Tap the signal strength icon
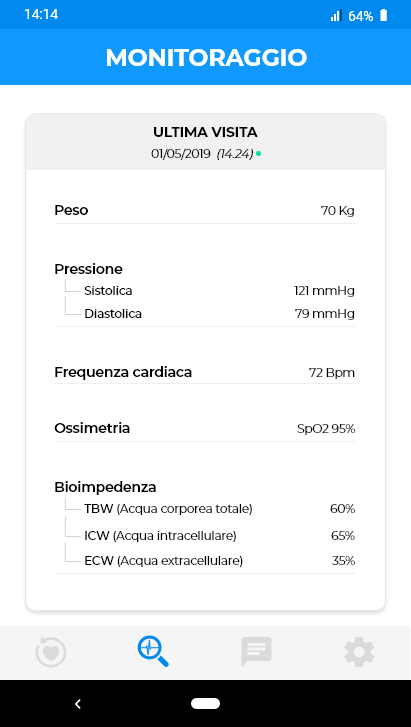 [336, 16]
